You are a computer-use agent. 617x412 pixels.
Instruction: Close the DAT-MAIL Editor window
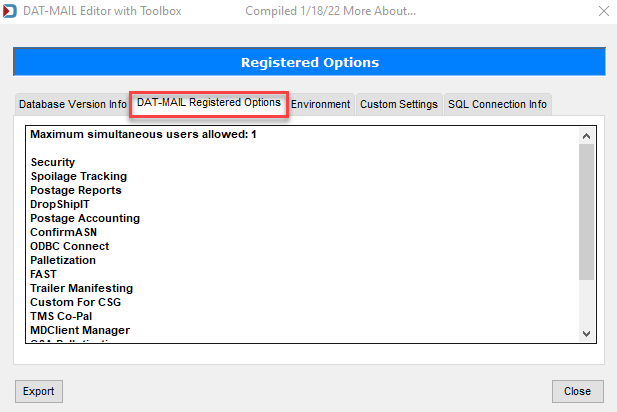coord(604,11)
